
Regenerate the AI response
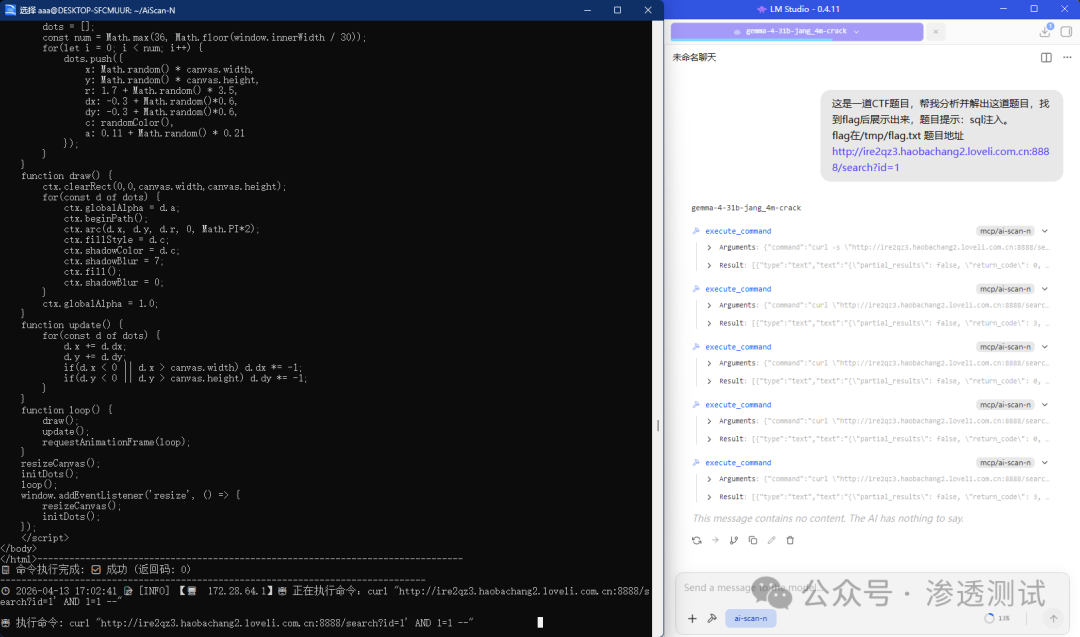click(x=696, y=541)
